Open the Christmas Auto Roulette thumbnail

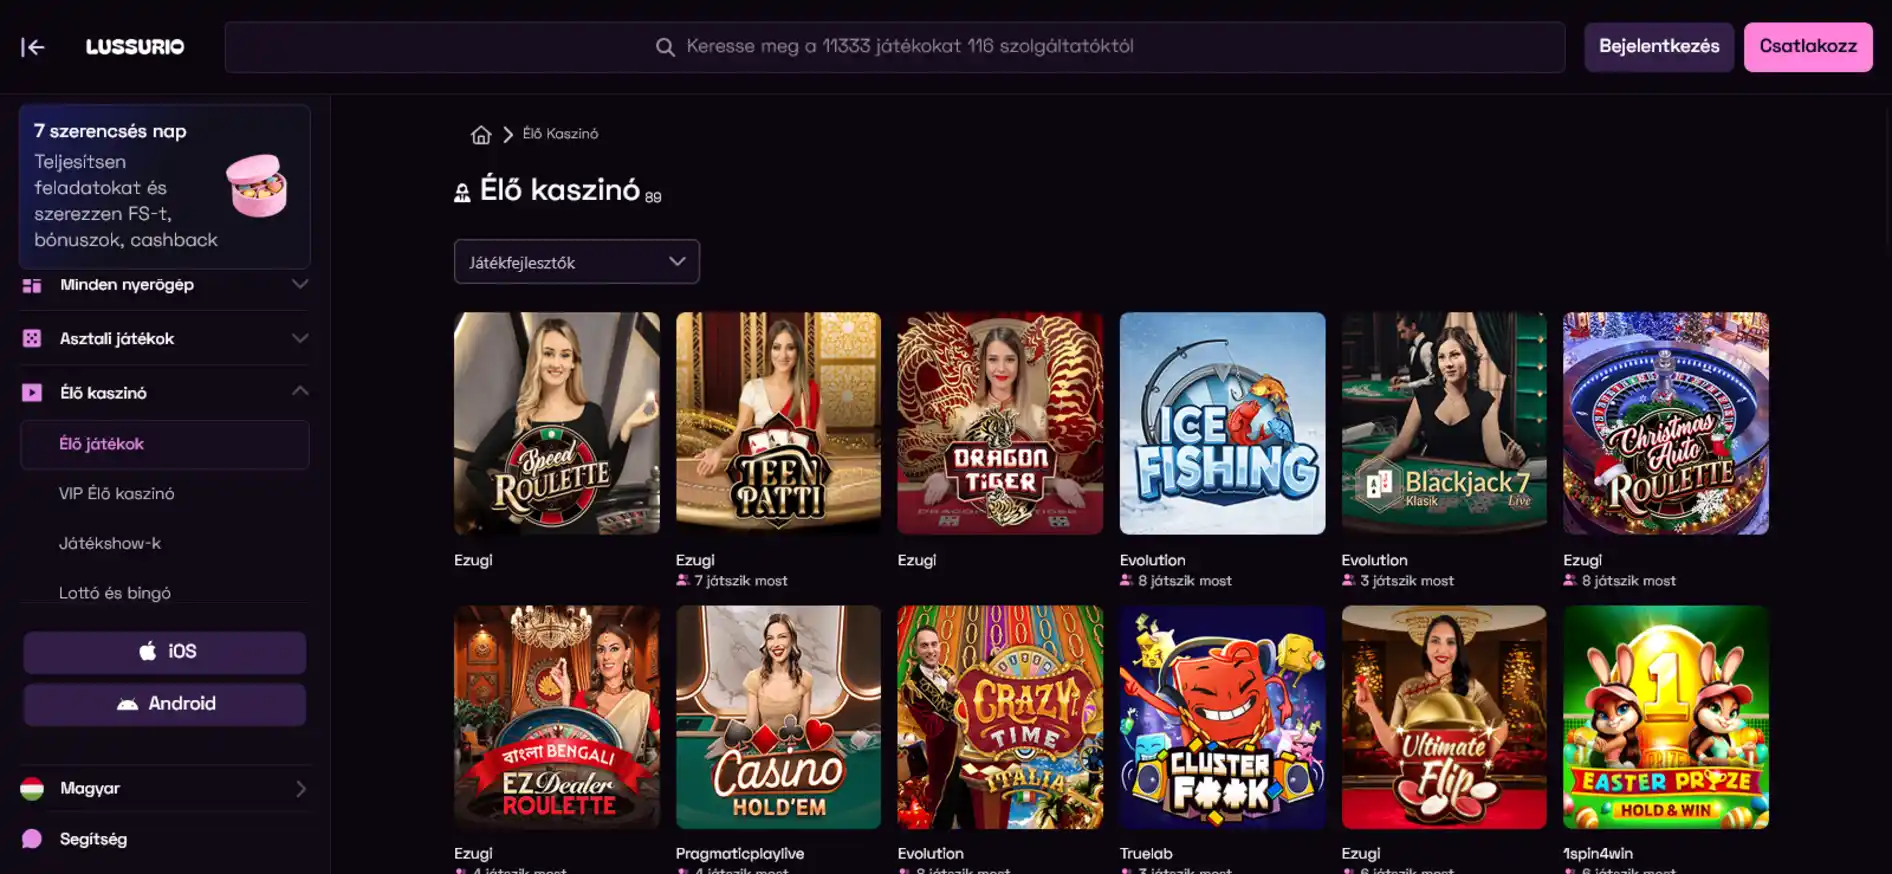tap(1666, 423)
